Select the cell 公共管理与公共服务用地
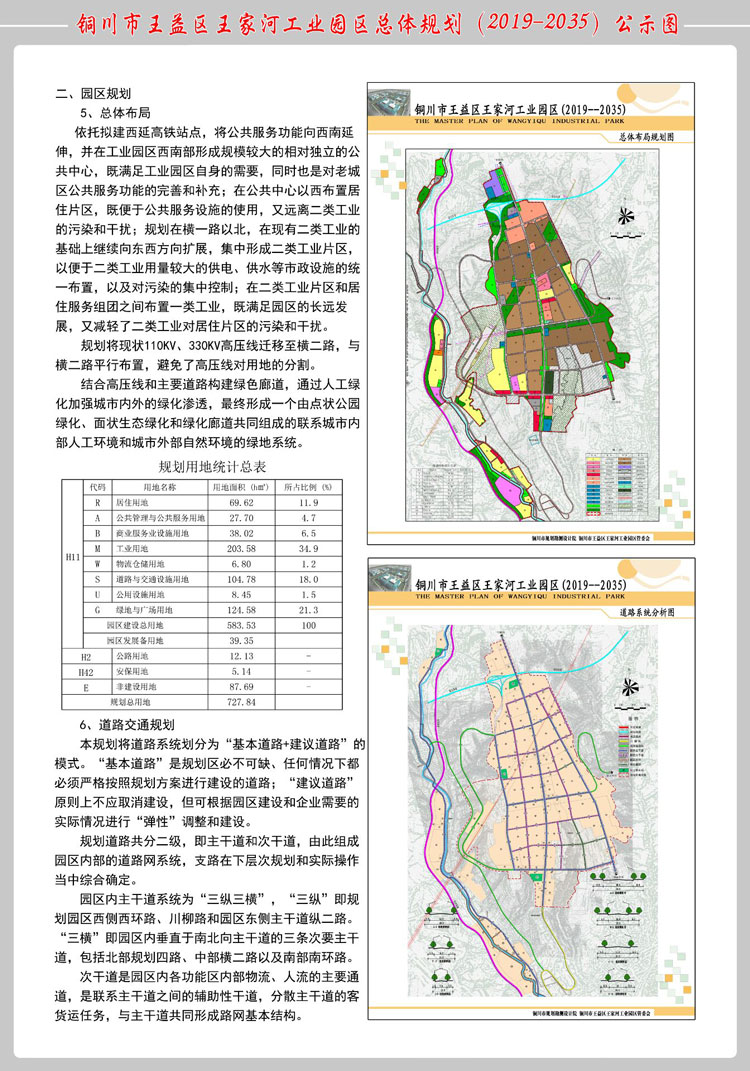 point(160,518)
